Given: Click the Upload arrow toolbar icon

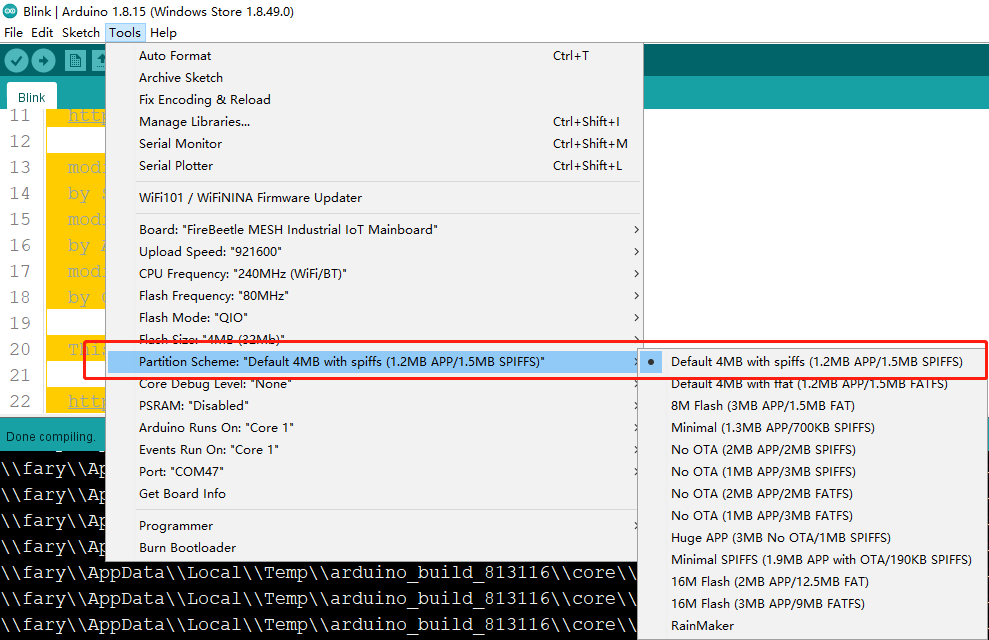Looking at the screenshot, I should (x=43, y=61).
